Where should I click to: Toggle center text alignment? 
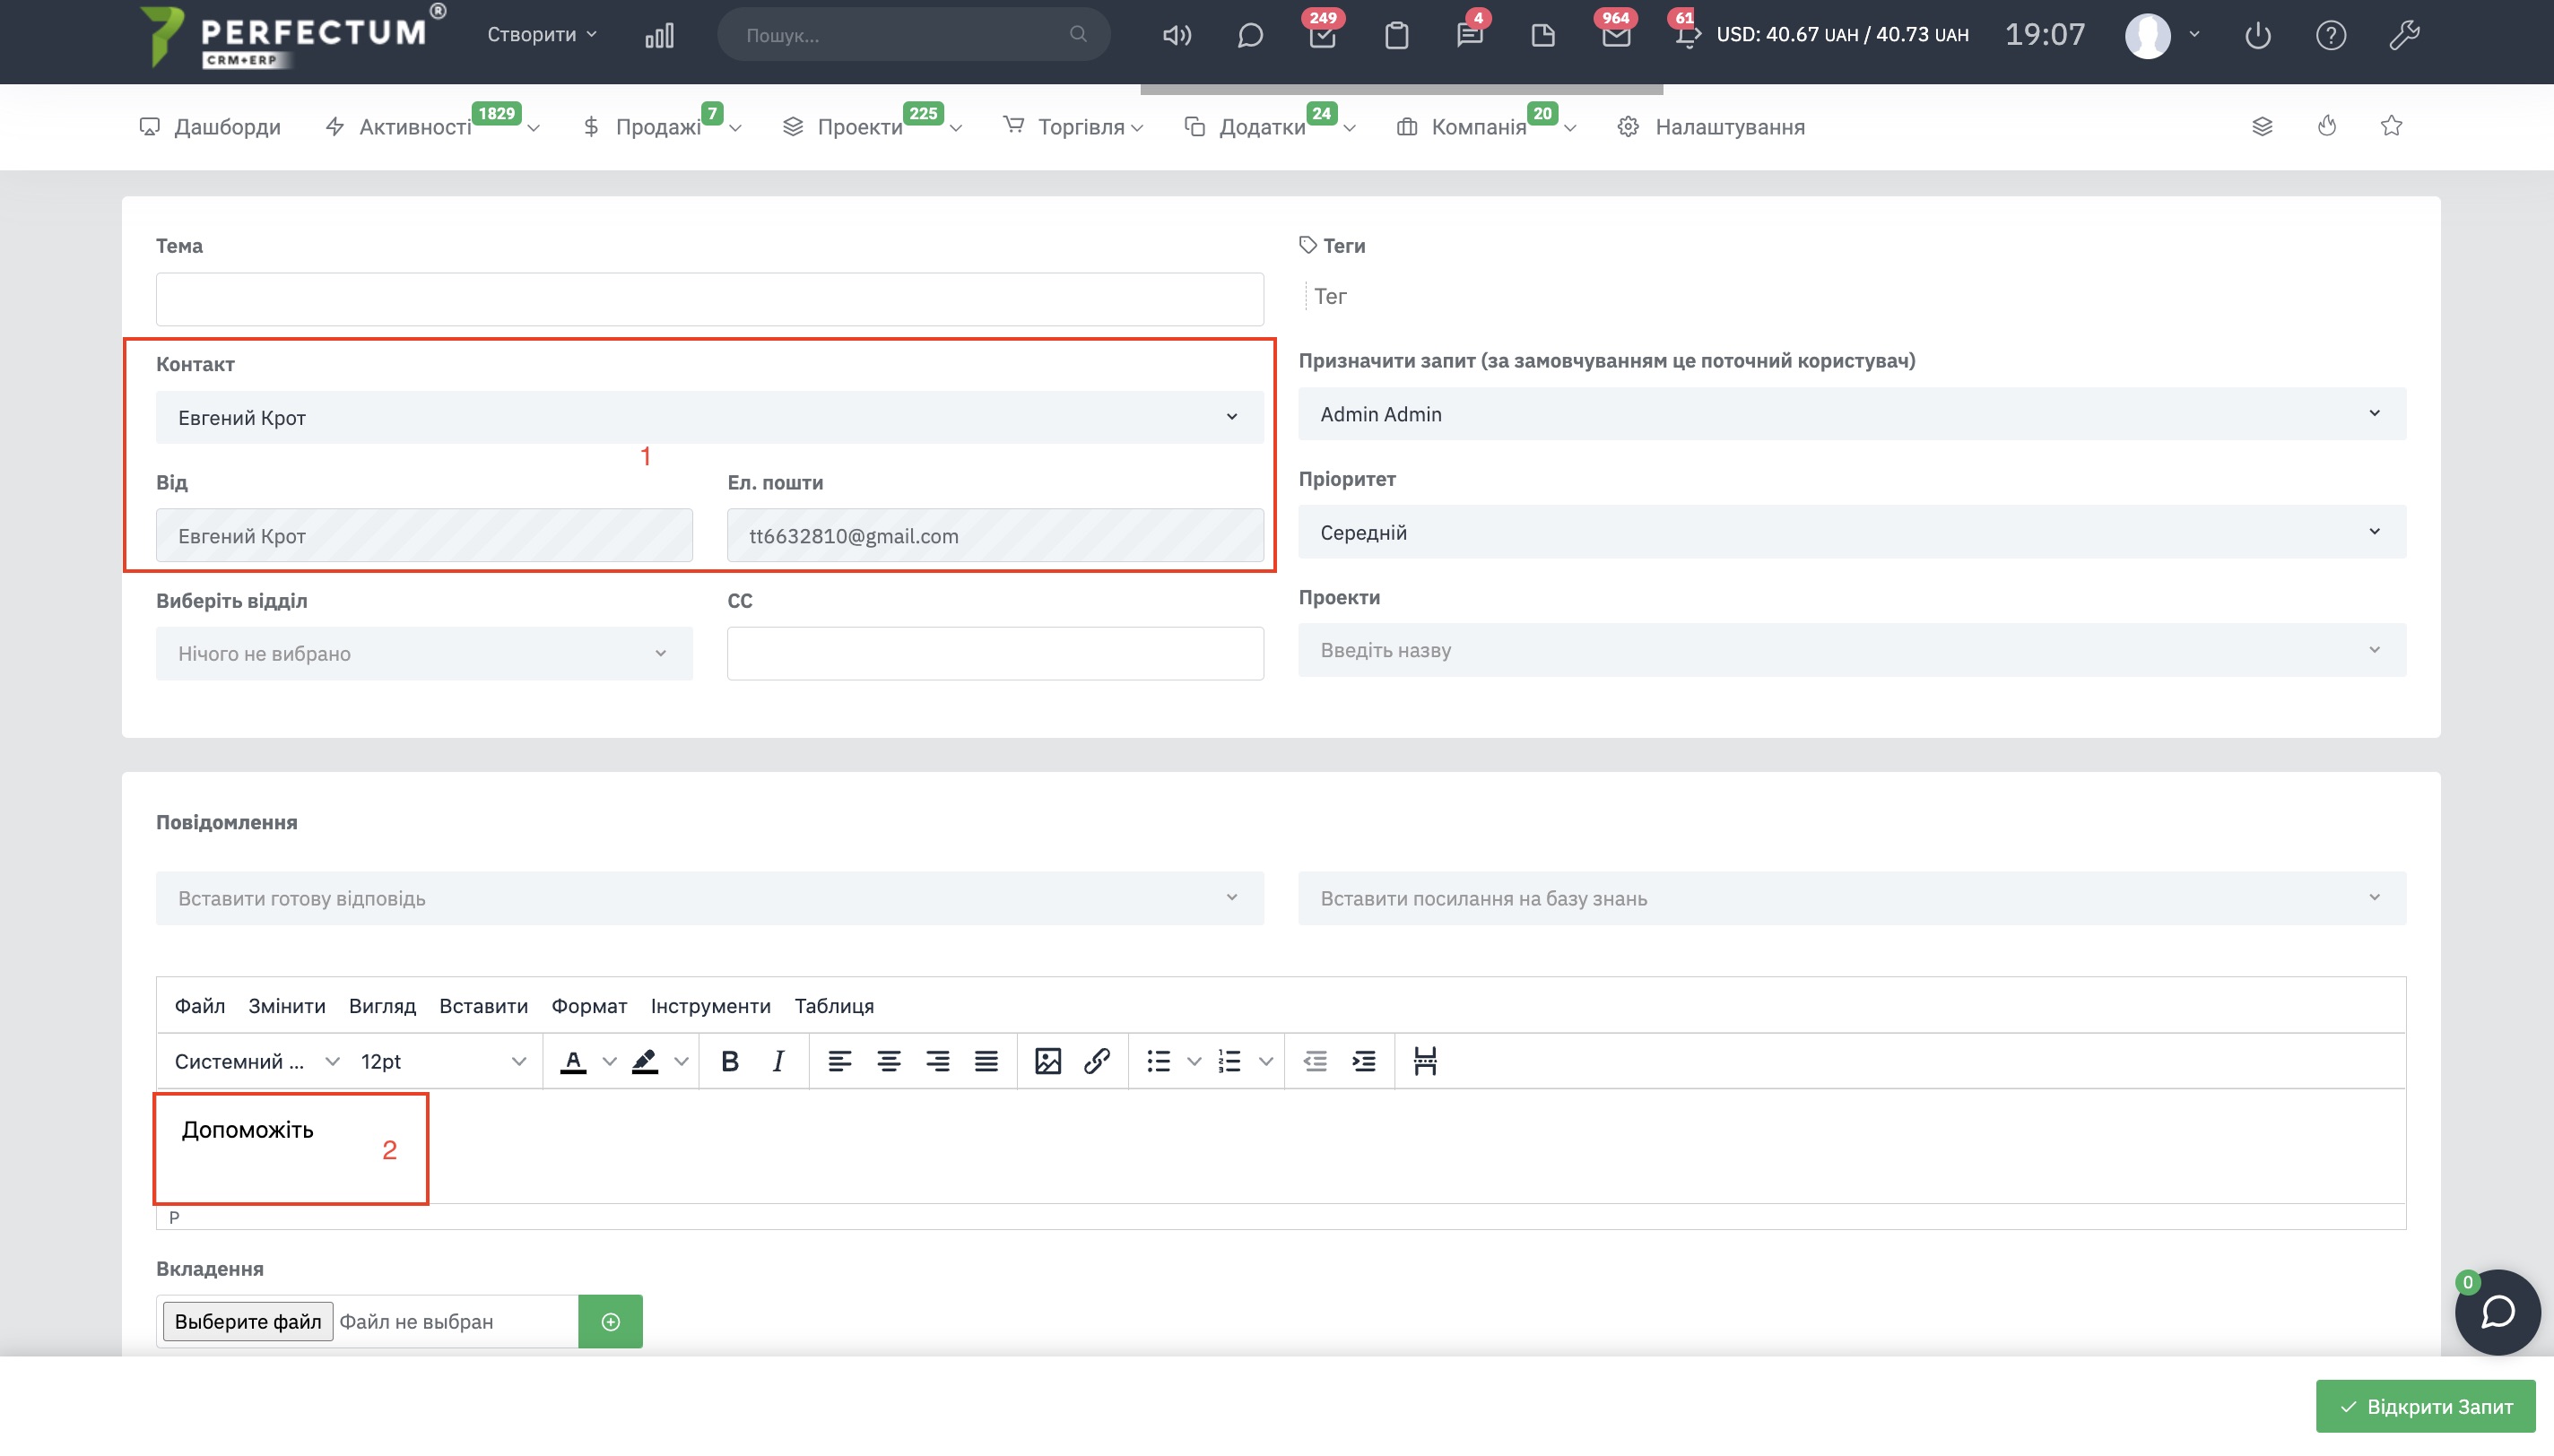[x=888, y=1061]
